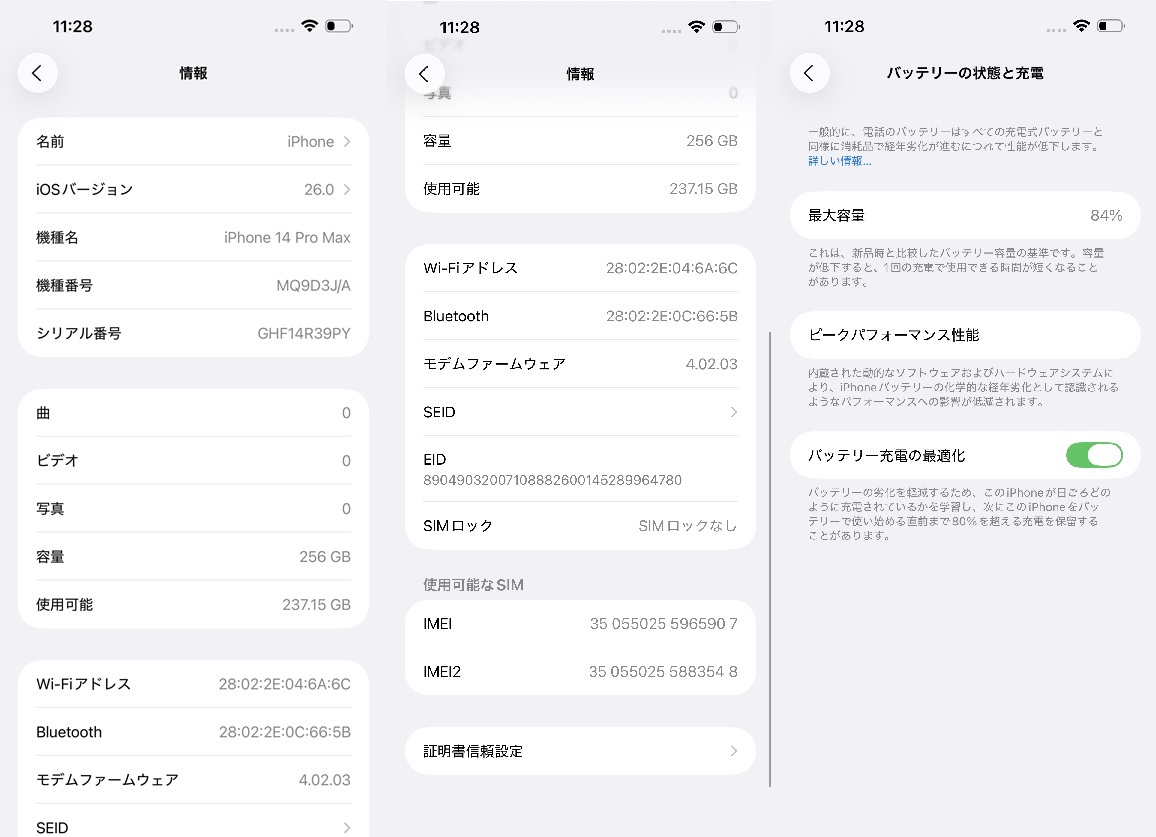
Task: Select the IMEI number row
Action: [580, 623]
